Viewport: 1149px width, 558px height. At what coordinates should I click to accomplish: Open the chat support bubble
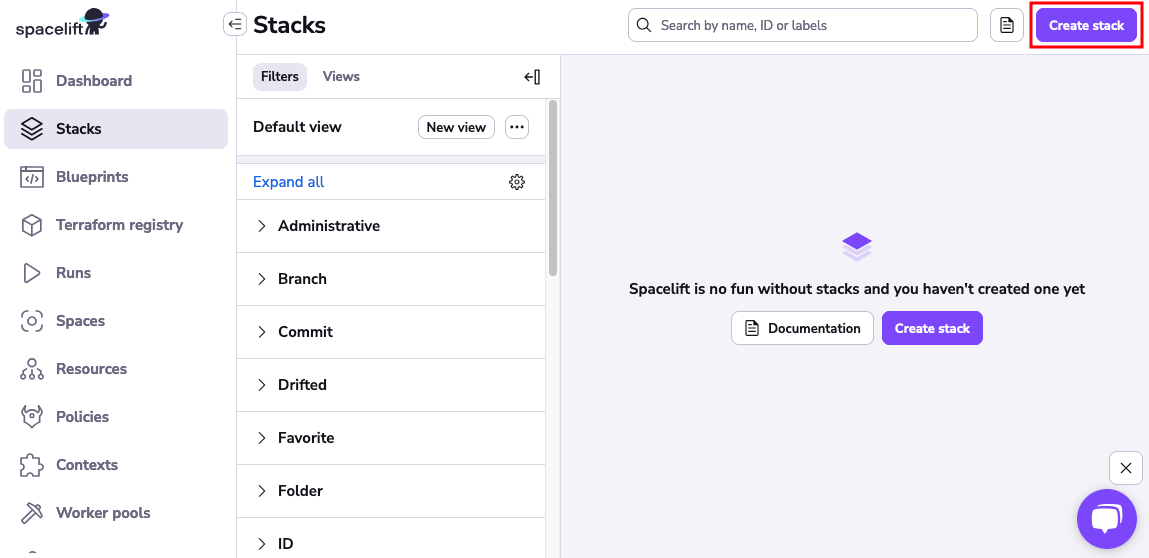pos(1106,518)
